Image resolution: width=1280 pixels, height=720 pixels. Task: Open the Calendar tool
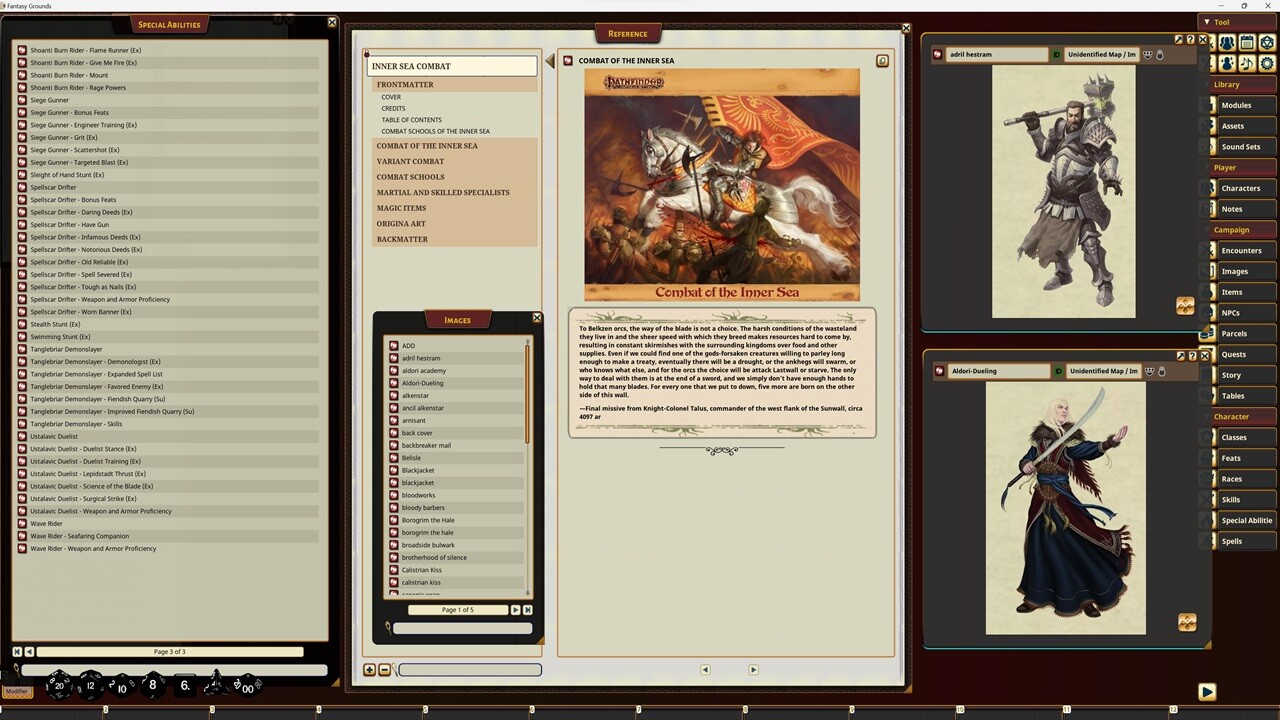click(1245, 42)
